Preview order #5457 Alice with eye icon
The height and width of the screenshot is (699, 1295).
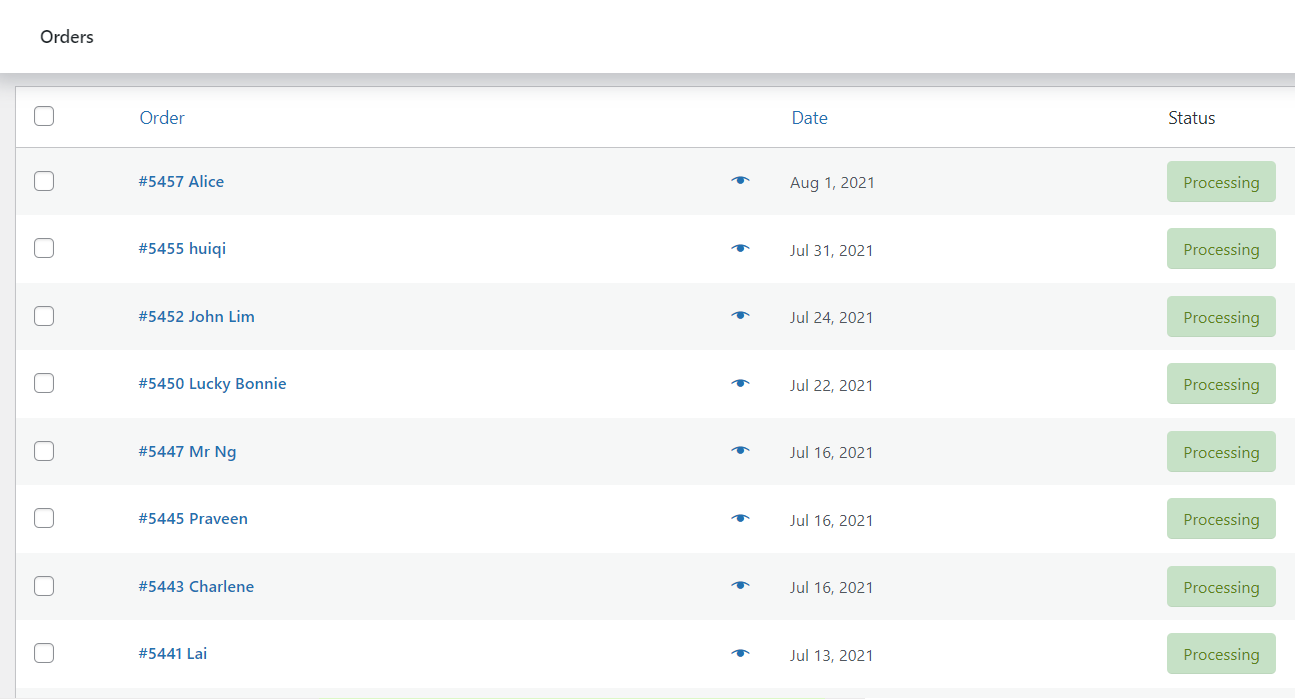740,181
